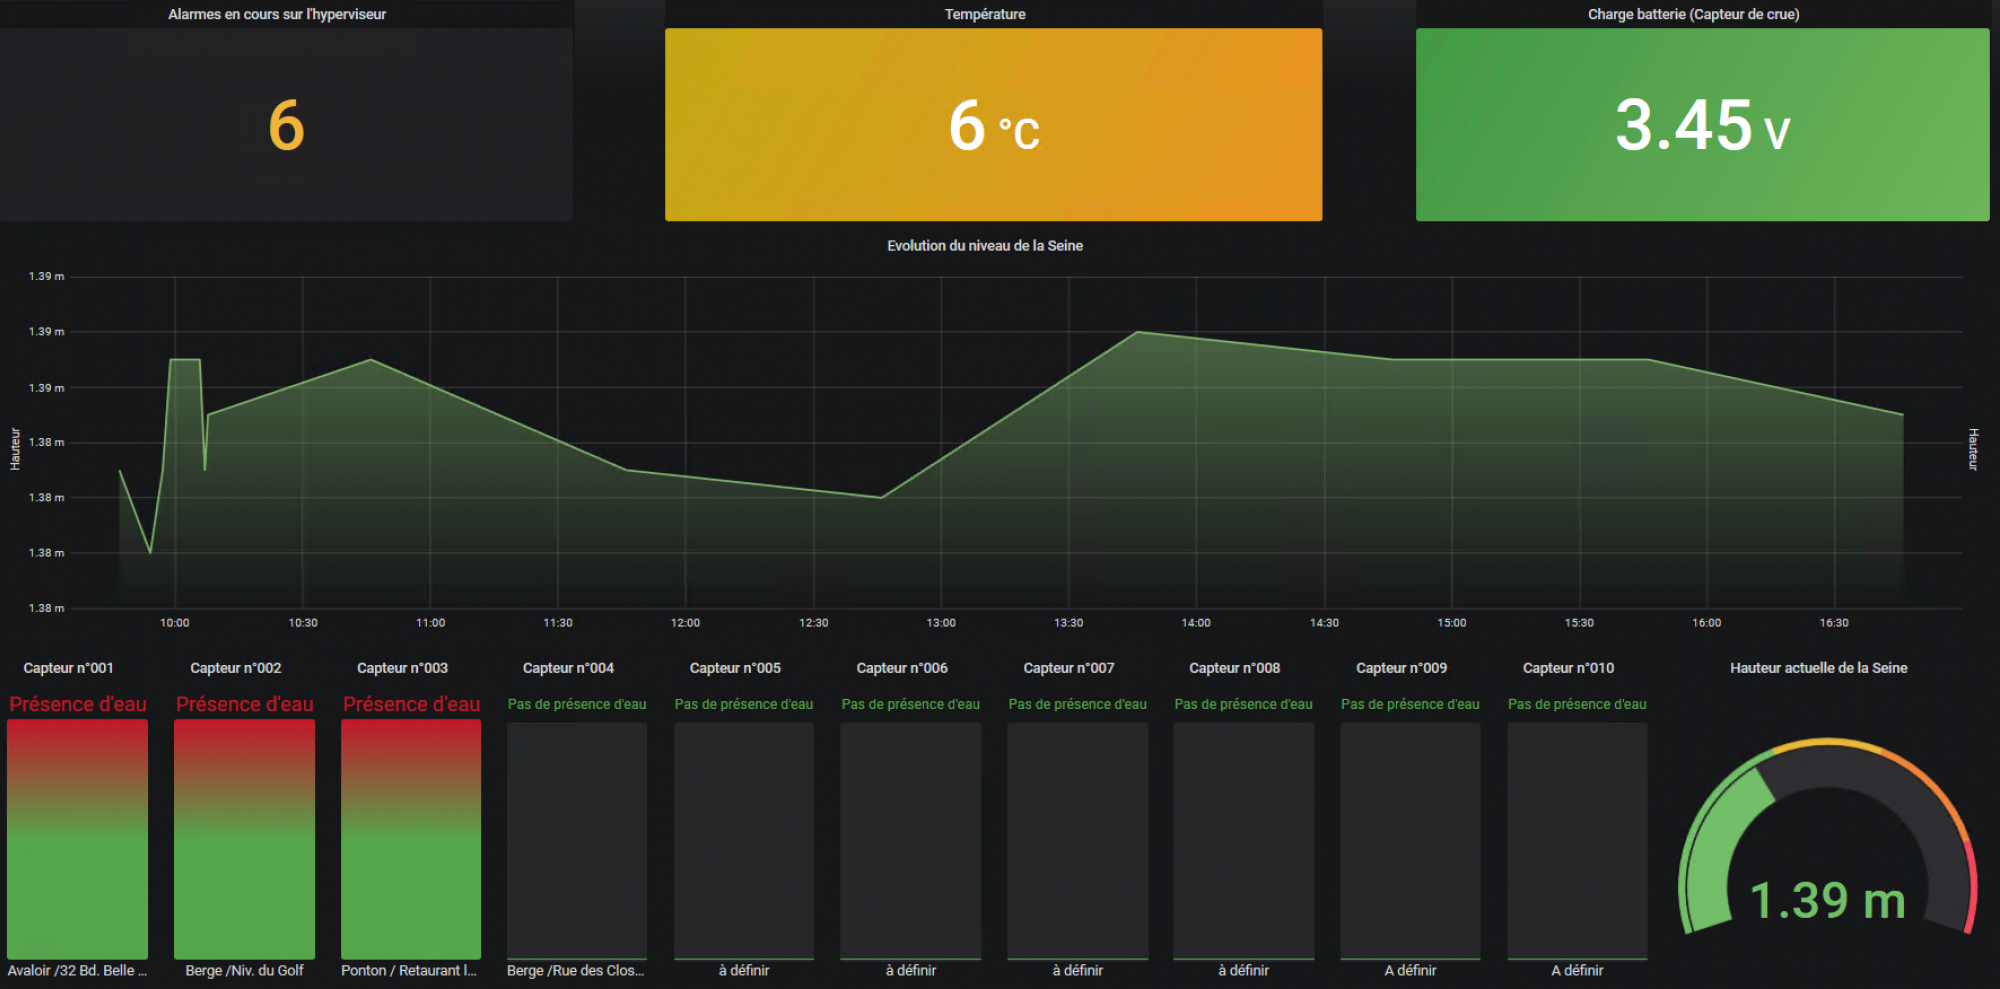The image size is (2000, 989).
Task: Click the 1.39 m gauge value
Action: click(x=1827, y=900)
